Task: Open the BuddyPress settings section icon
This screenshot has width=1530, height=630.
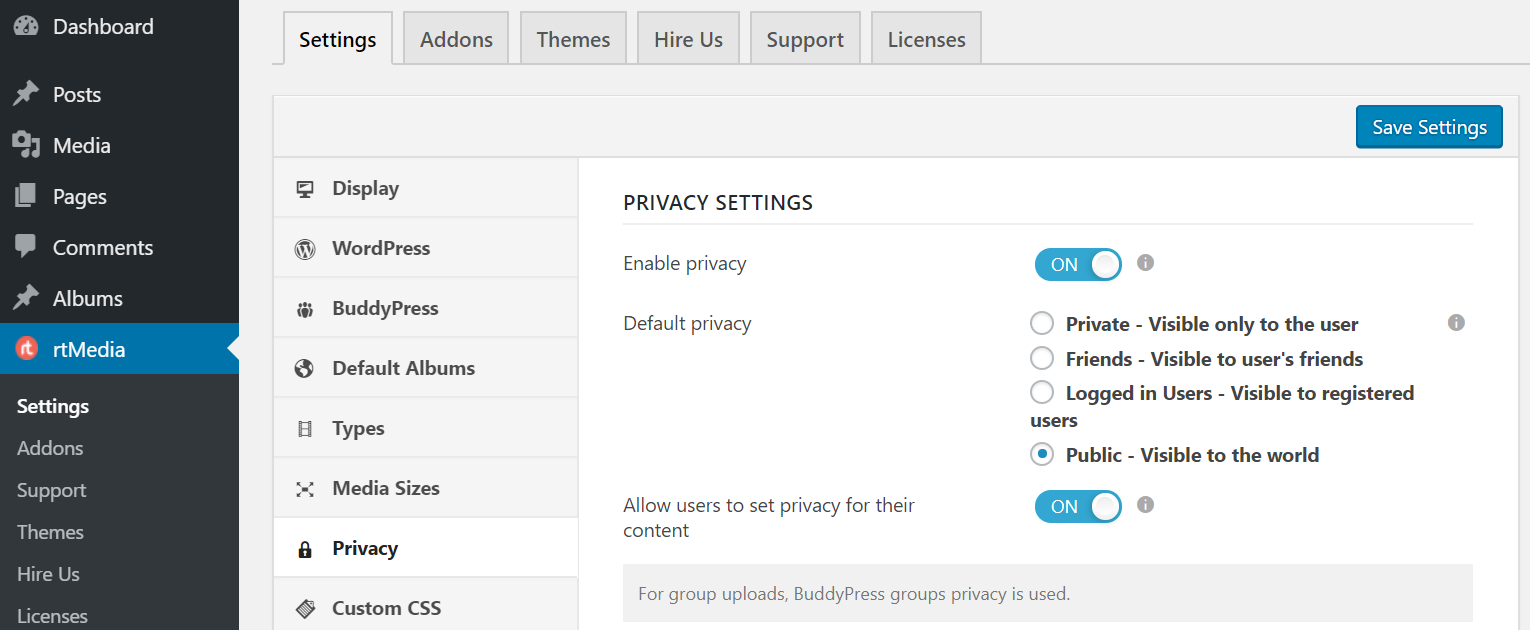Action: point(304,308)
